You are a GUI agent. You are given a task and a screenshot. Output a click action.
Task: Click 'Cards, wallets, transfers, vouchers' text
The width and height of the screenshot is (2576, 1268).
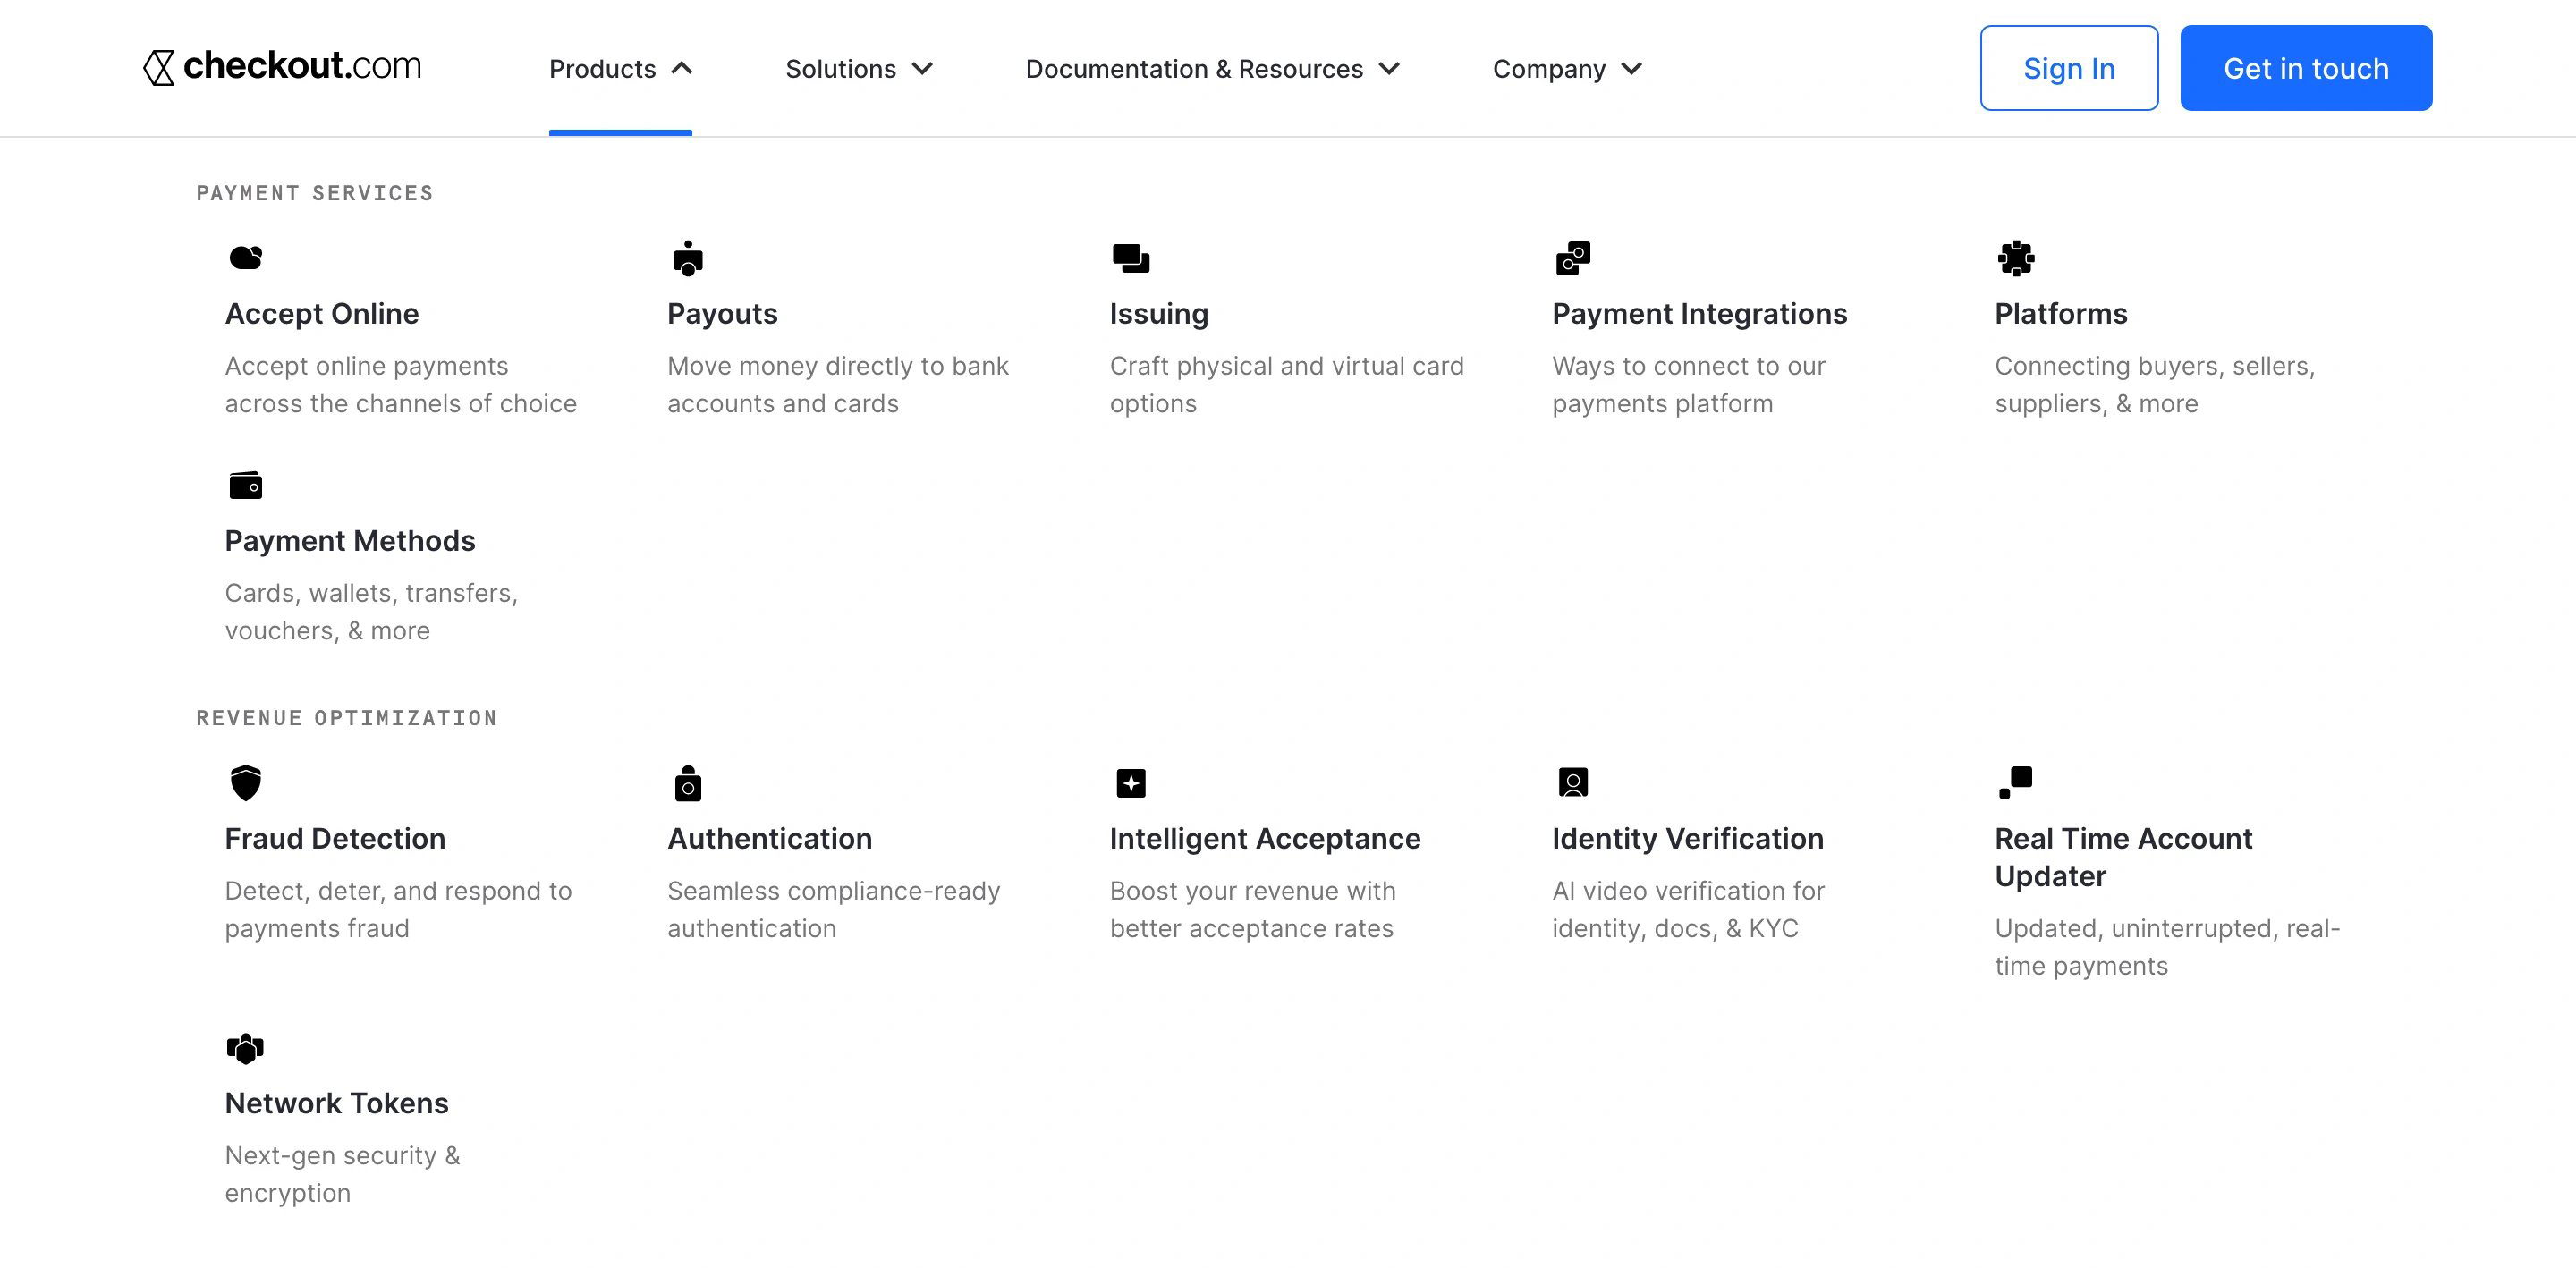pos(371,612)
